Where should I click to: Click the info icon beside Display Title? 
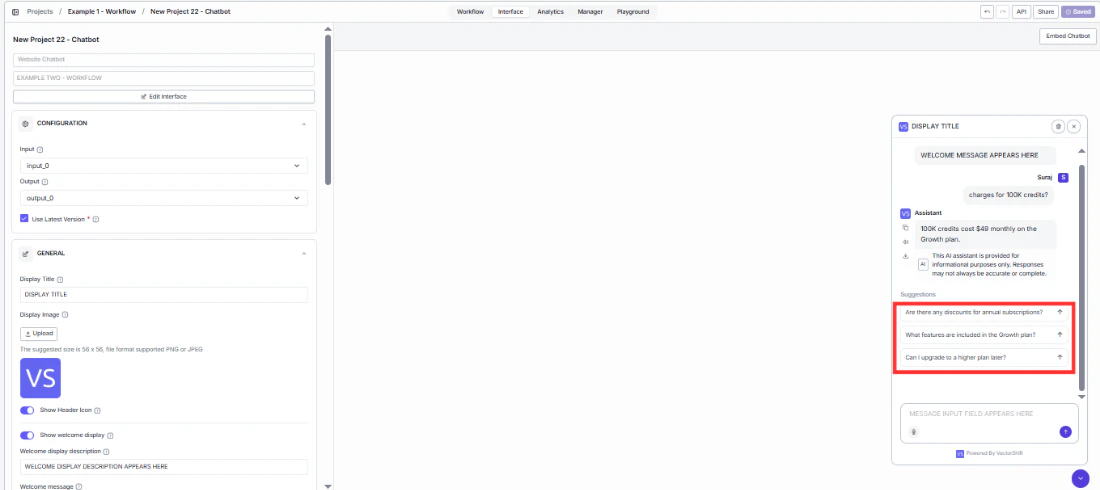click(x=60, y=279)
